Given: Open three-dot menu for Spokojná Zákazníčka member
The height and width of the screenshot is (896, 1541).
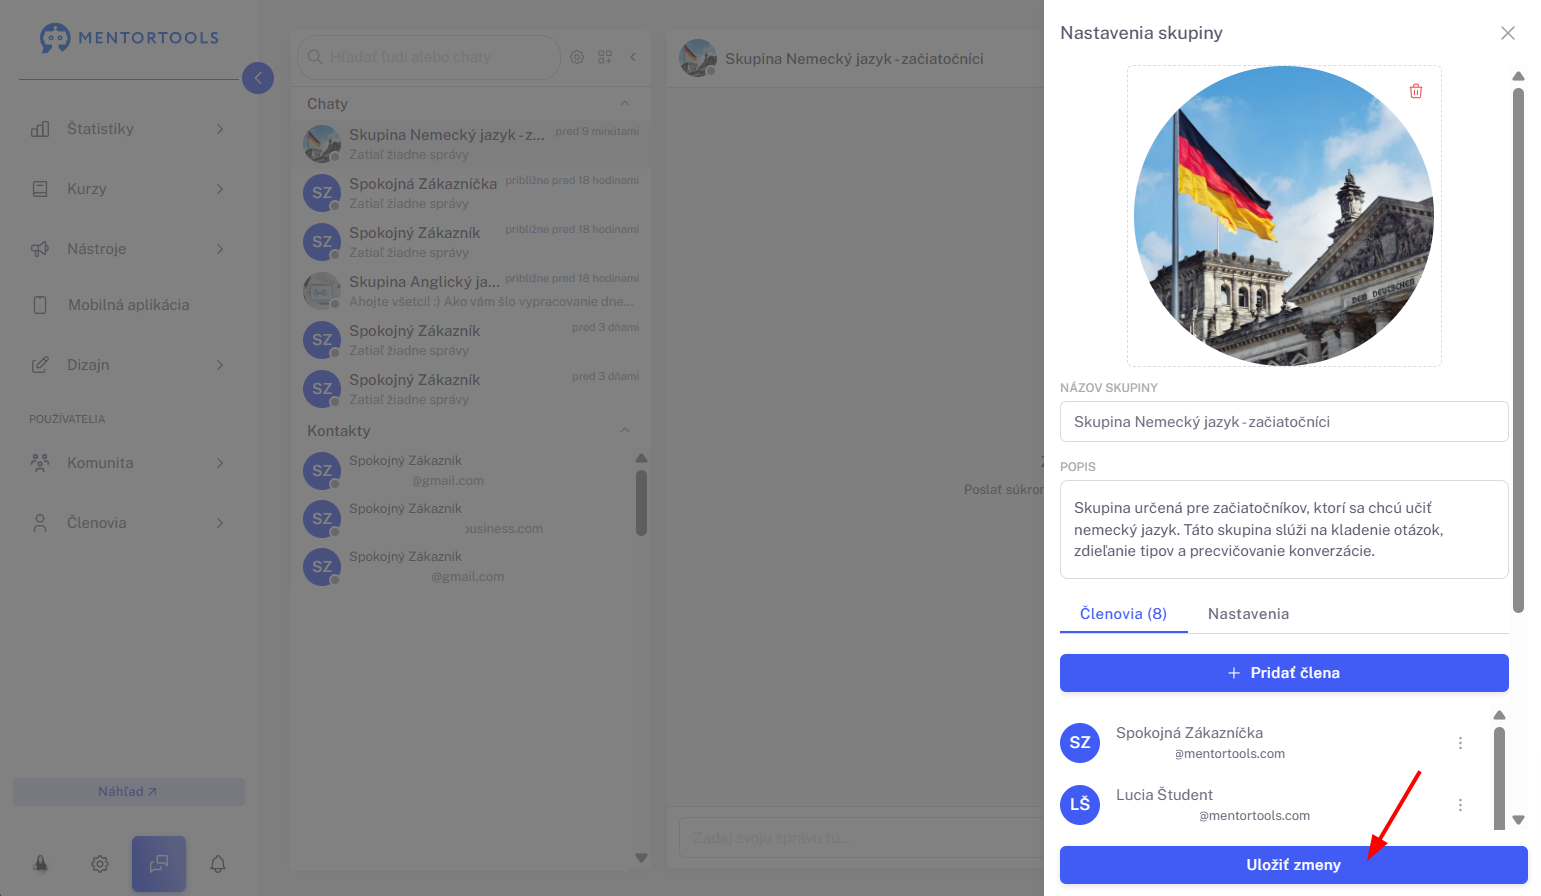Looking at the screenshot, I should coord(1460,743).
